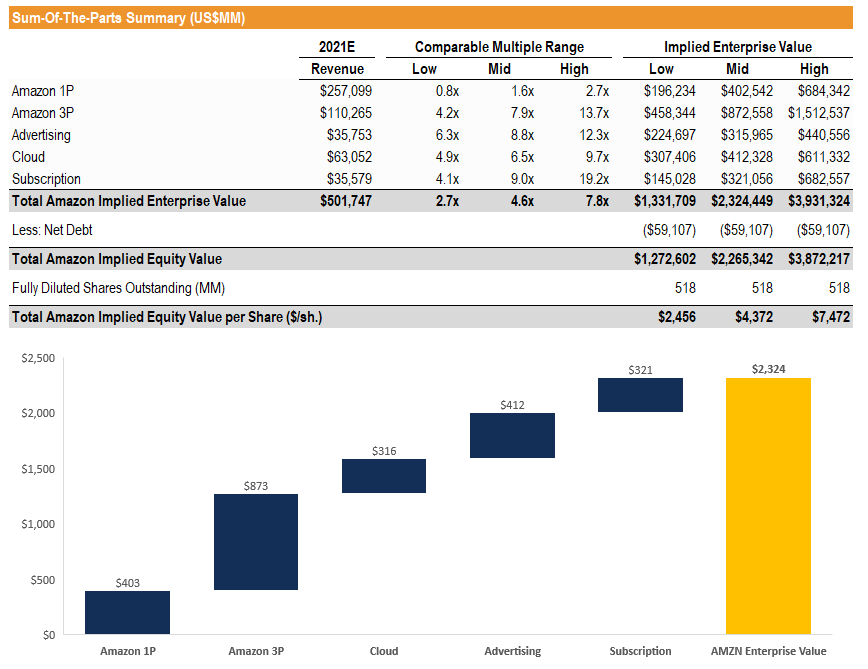
Task: Click Subscription mid value $321,056
Action: 746,179
